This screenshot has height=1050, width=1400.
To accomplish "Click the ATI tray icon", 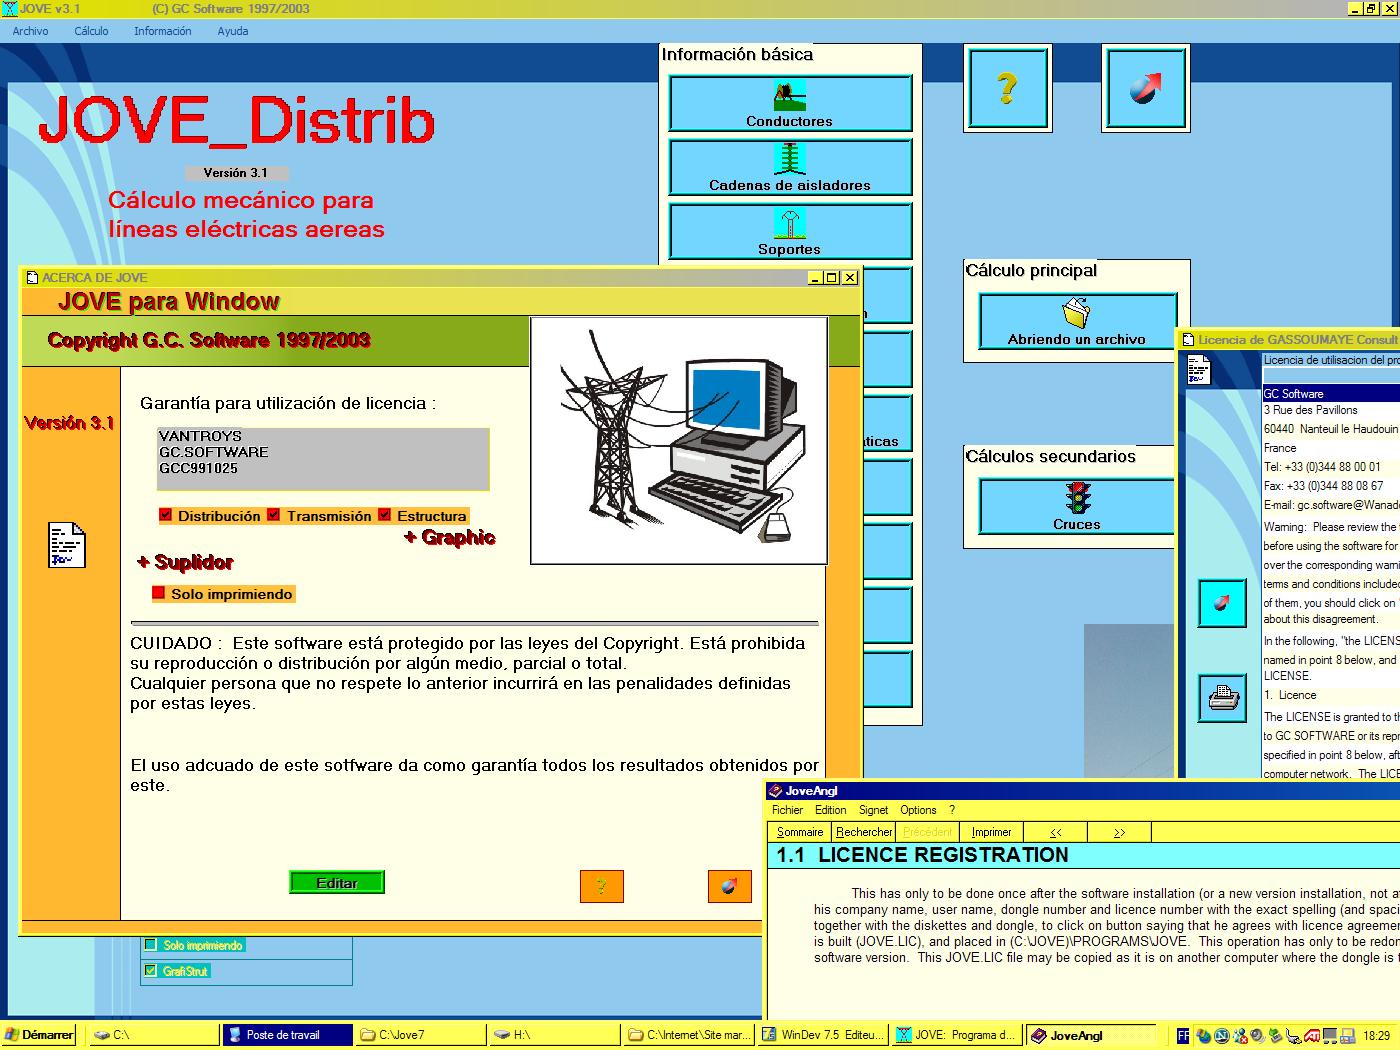I will click(1311, 1035).
